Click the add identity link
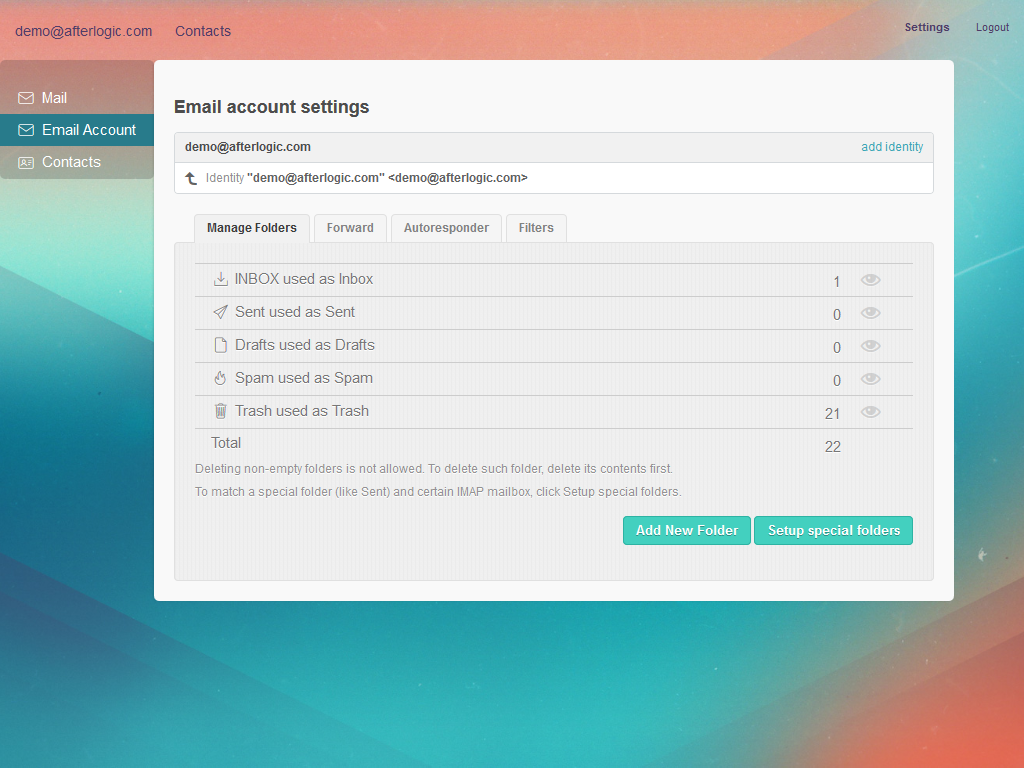 coord(891,146)
